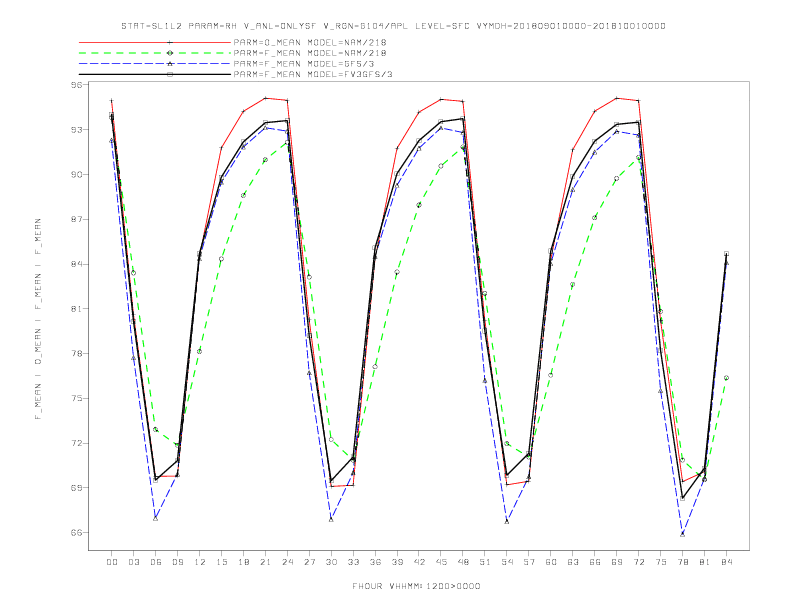Viewport: 792px width, 612px height.
Task: Click y-axis tick value 87
Action: coord(76,219)
